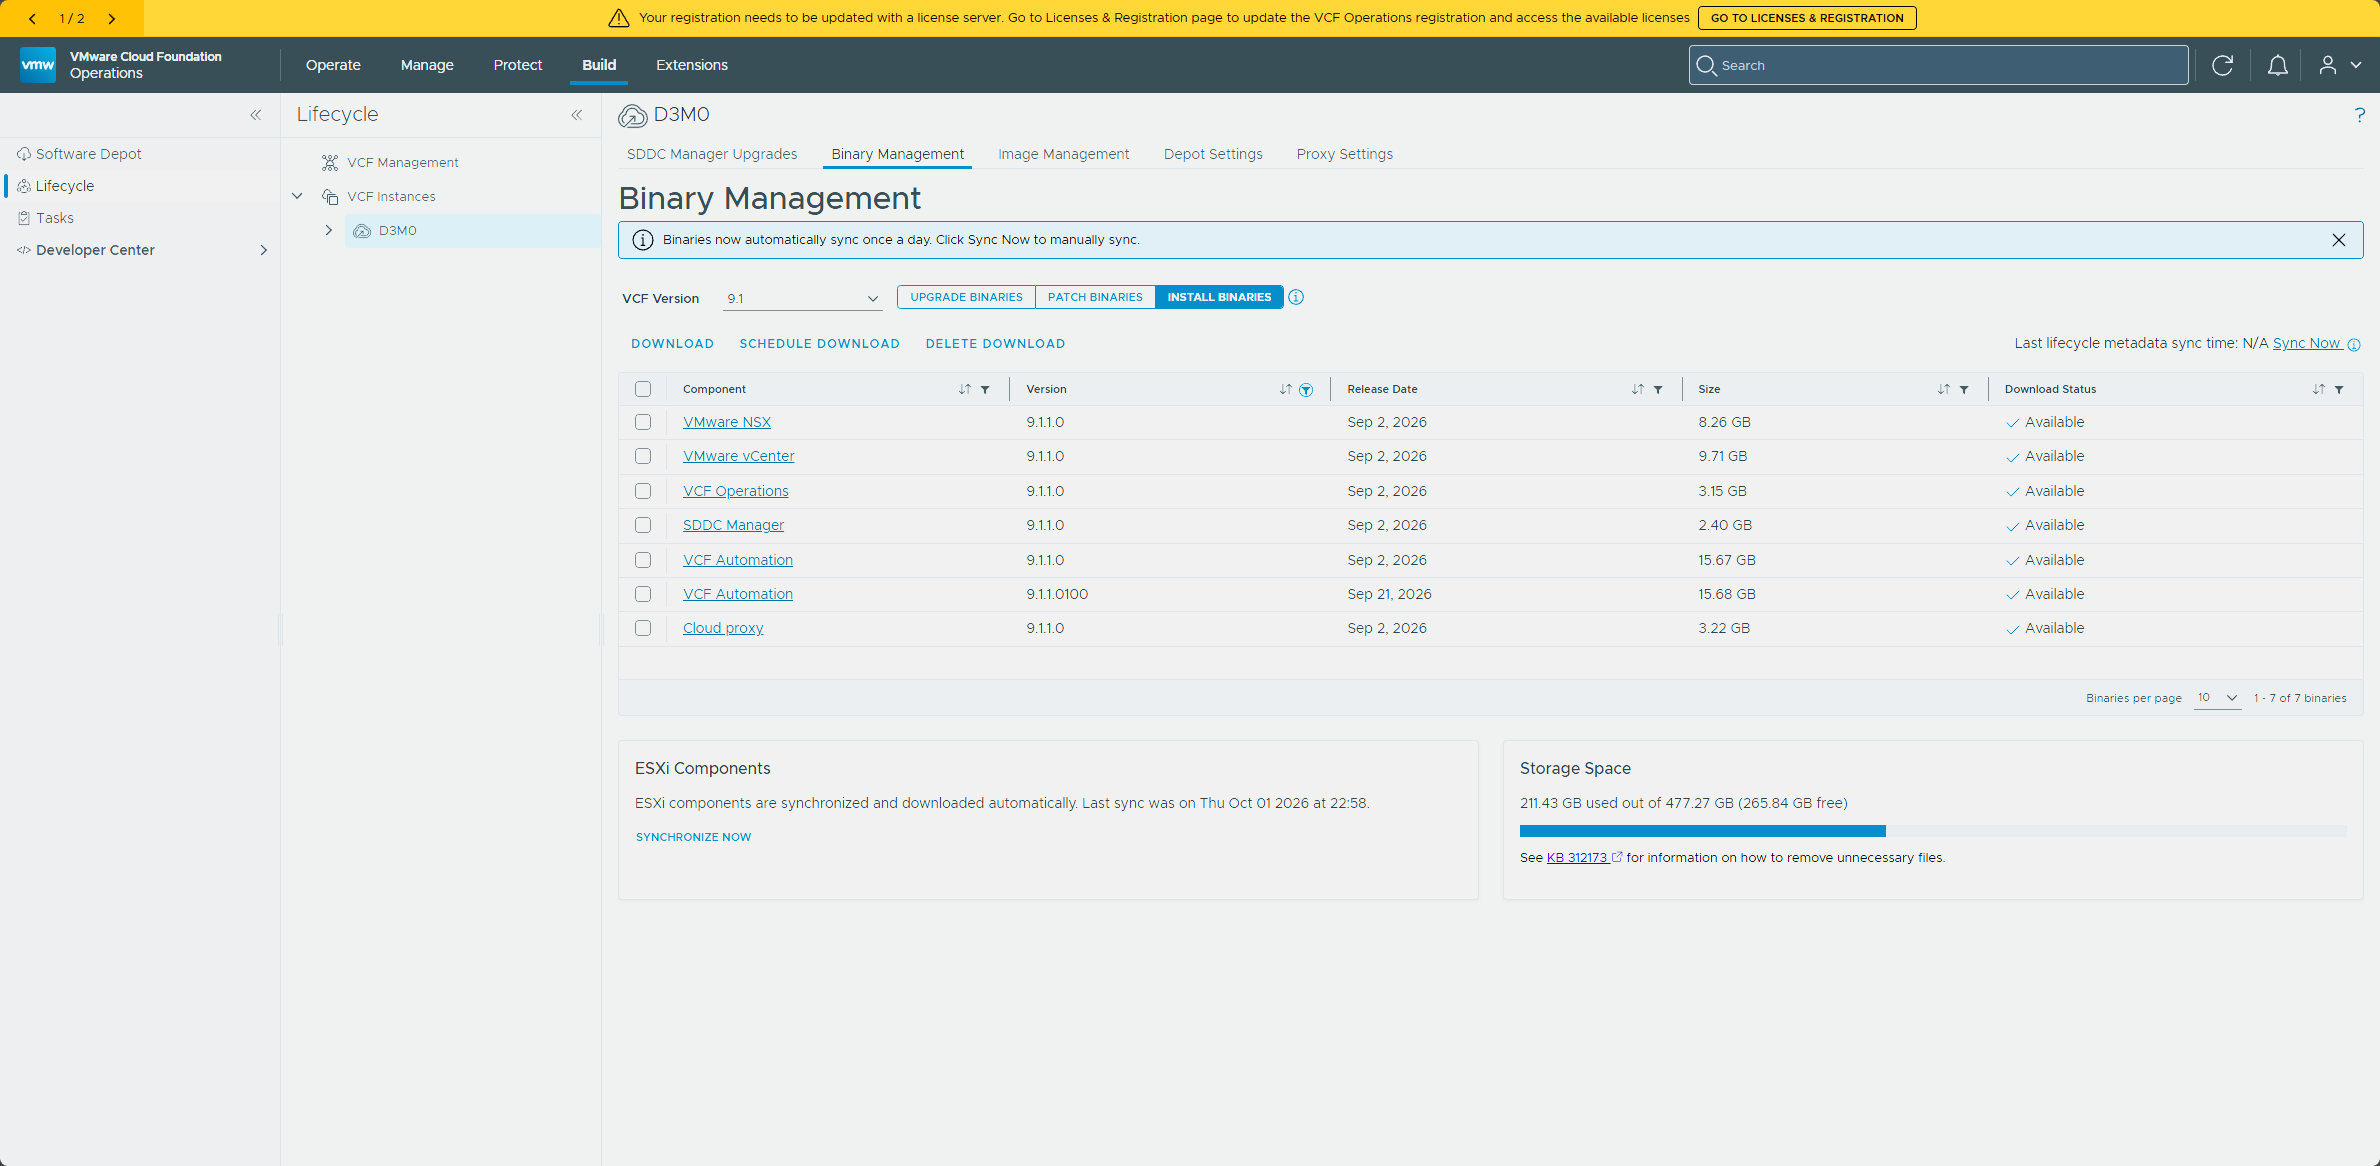Viewport: 2380px width, 1166px height.
Task: Expand the D3MO tree node
Action: click(328, 230)
